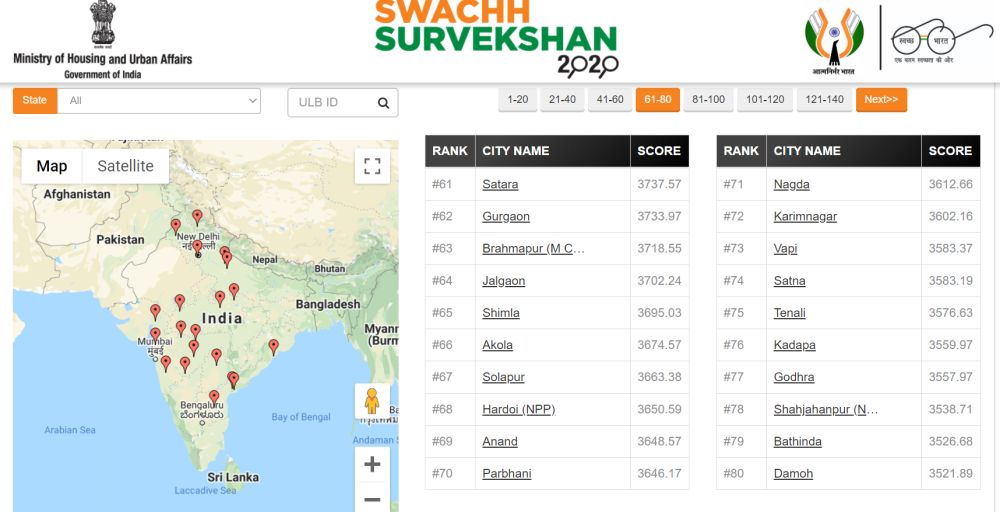Open the Vapi city link
Viewport: 1000px width, 512px height.
[x=785, y=249]
